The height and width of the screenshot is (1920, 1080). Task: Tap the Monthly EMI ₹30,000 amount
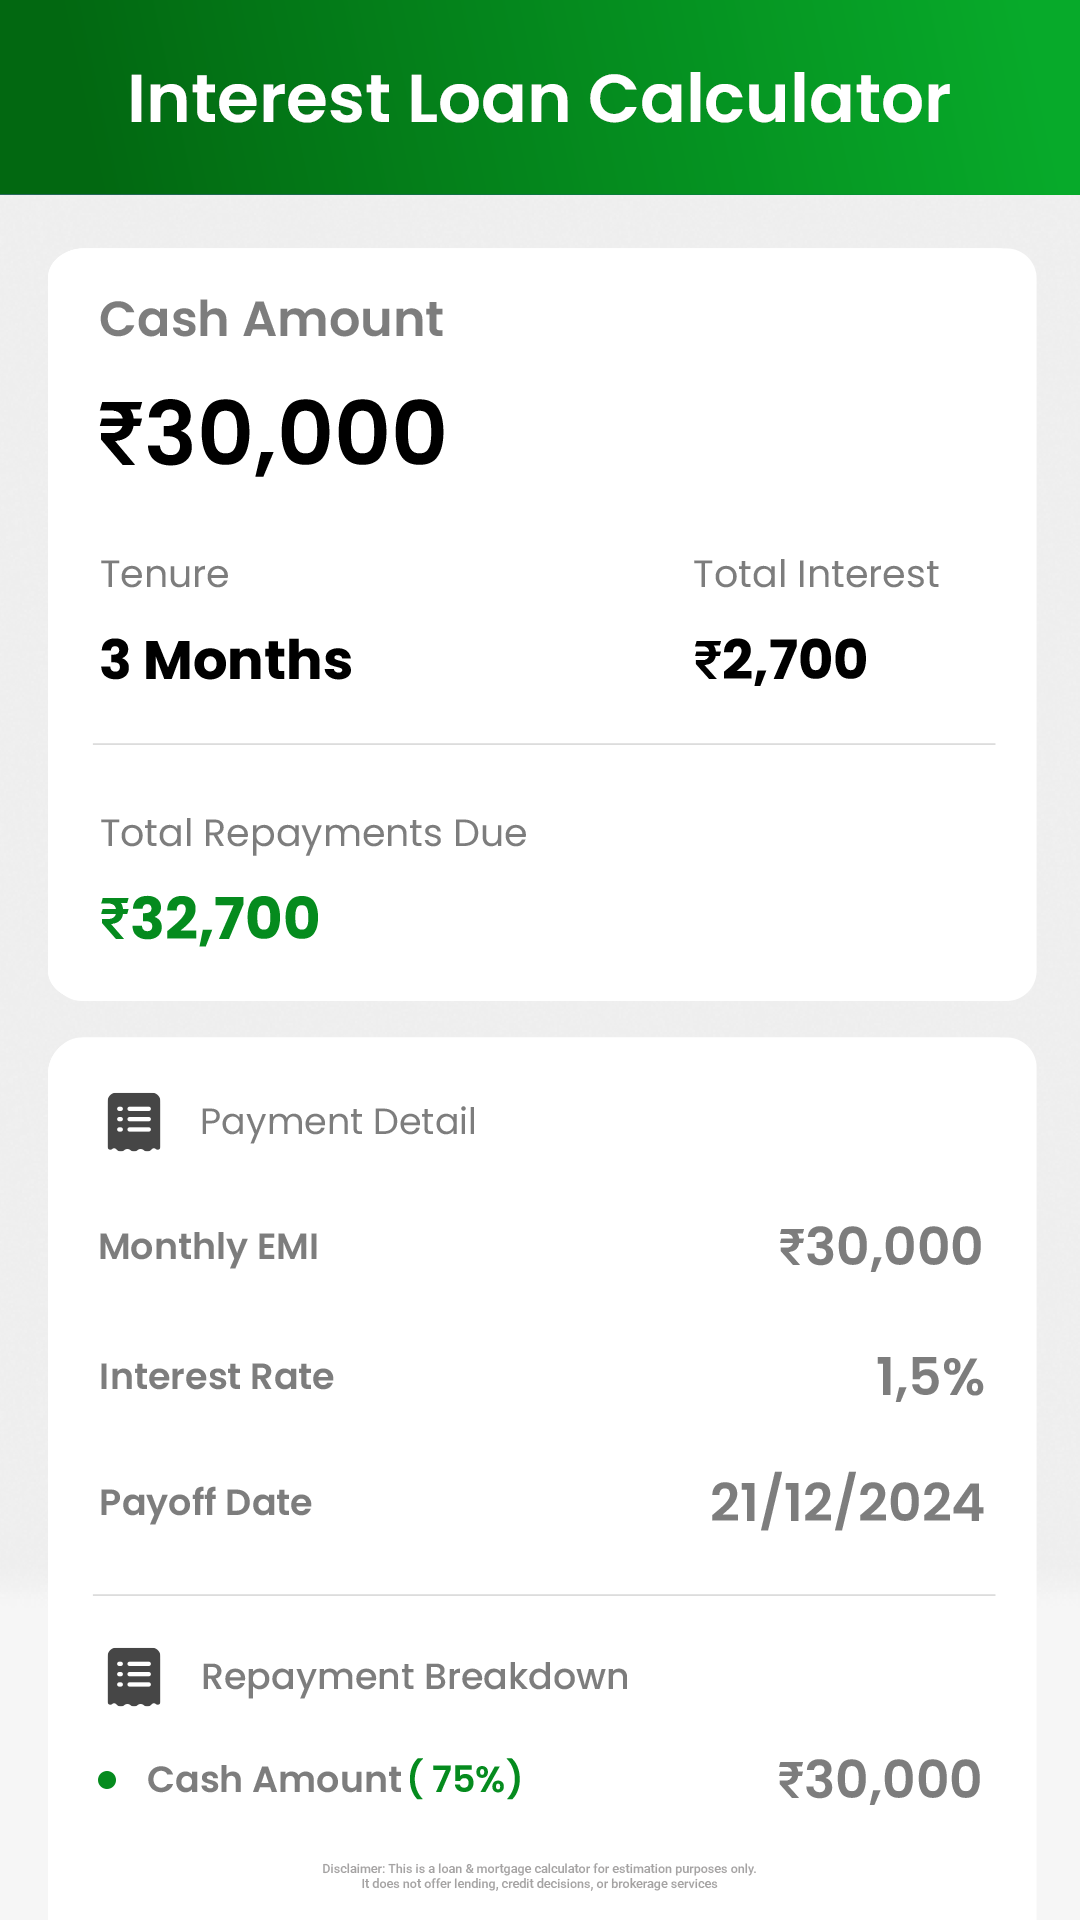click(881, 1247)
